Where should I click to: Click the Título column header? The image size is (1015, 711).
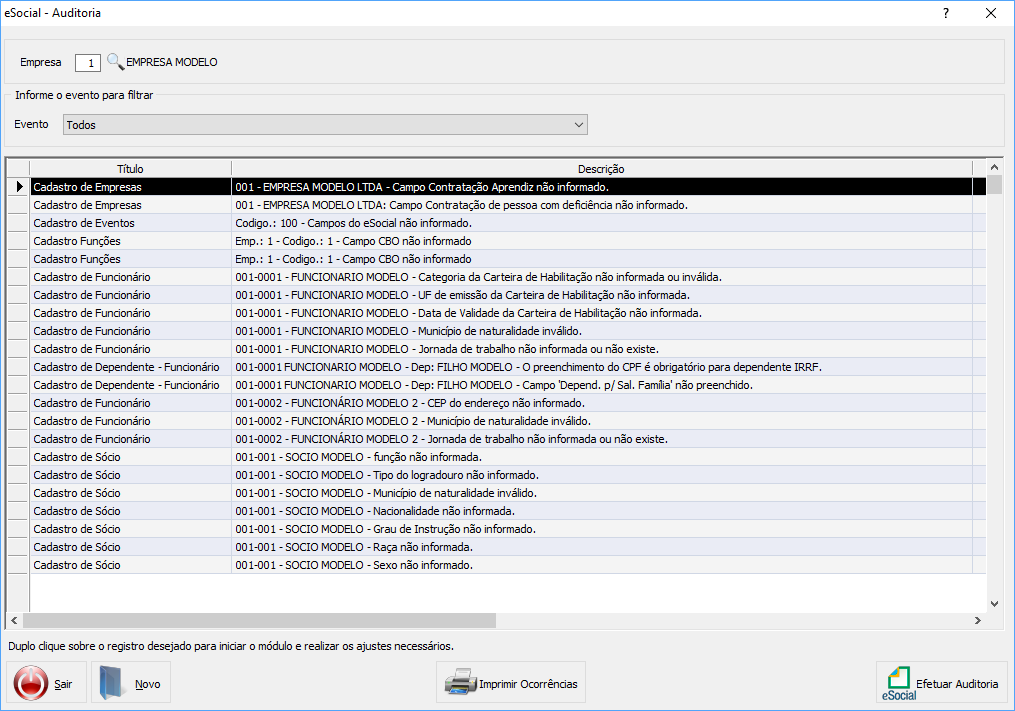[x=130, y=169]
